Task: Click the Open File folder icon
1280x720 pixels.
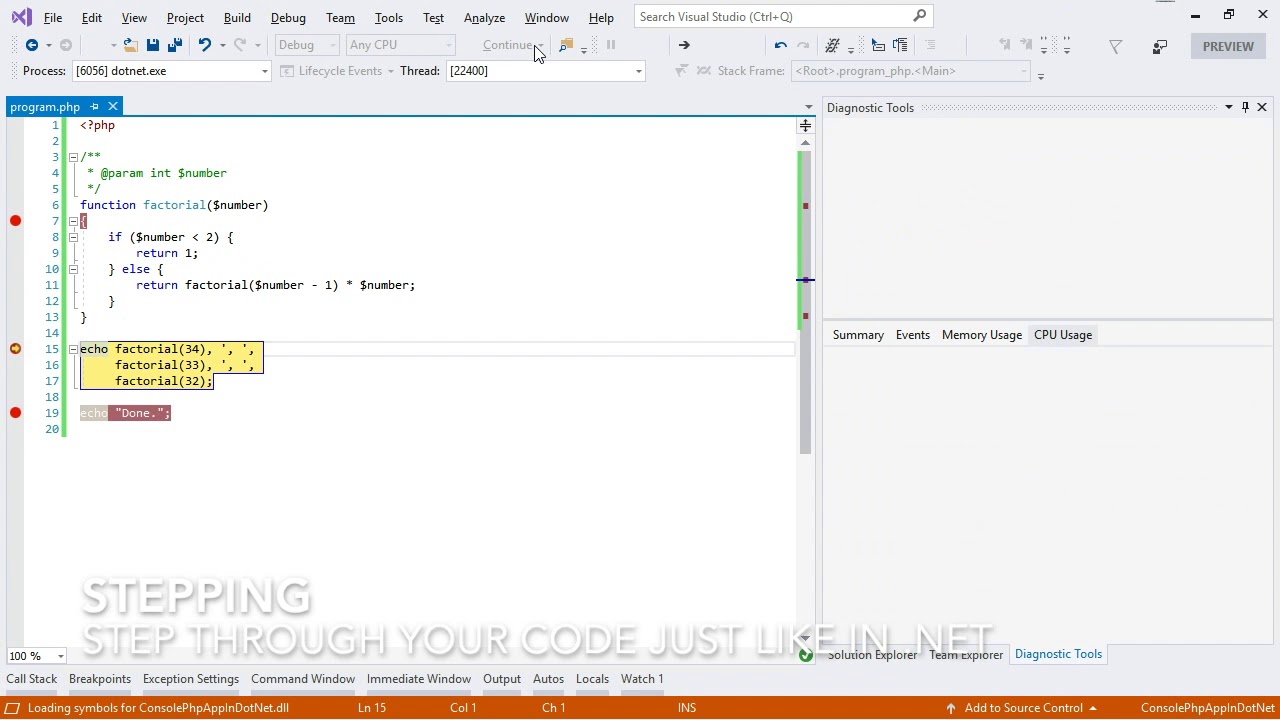Action: pos(131,45)
